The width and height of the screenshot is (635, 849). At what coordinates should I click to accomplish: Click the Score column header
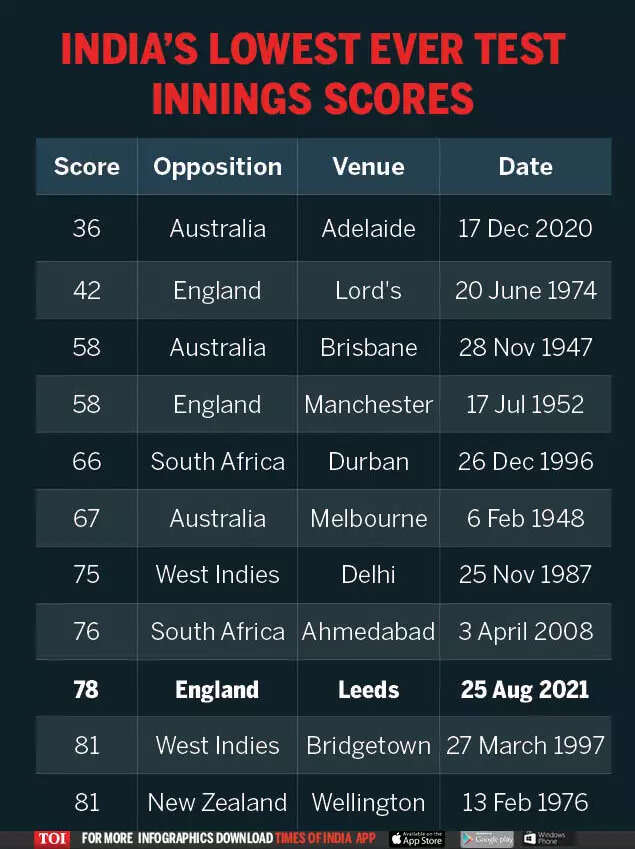(x=87, y=167)
